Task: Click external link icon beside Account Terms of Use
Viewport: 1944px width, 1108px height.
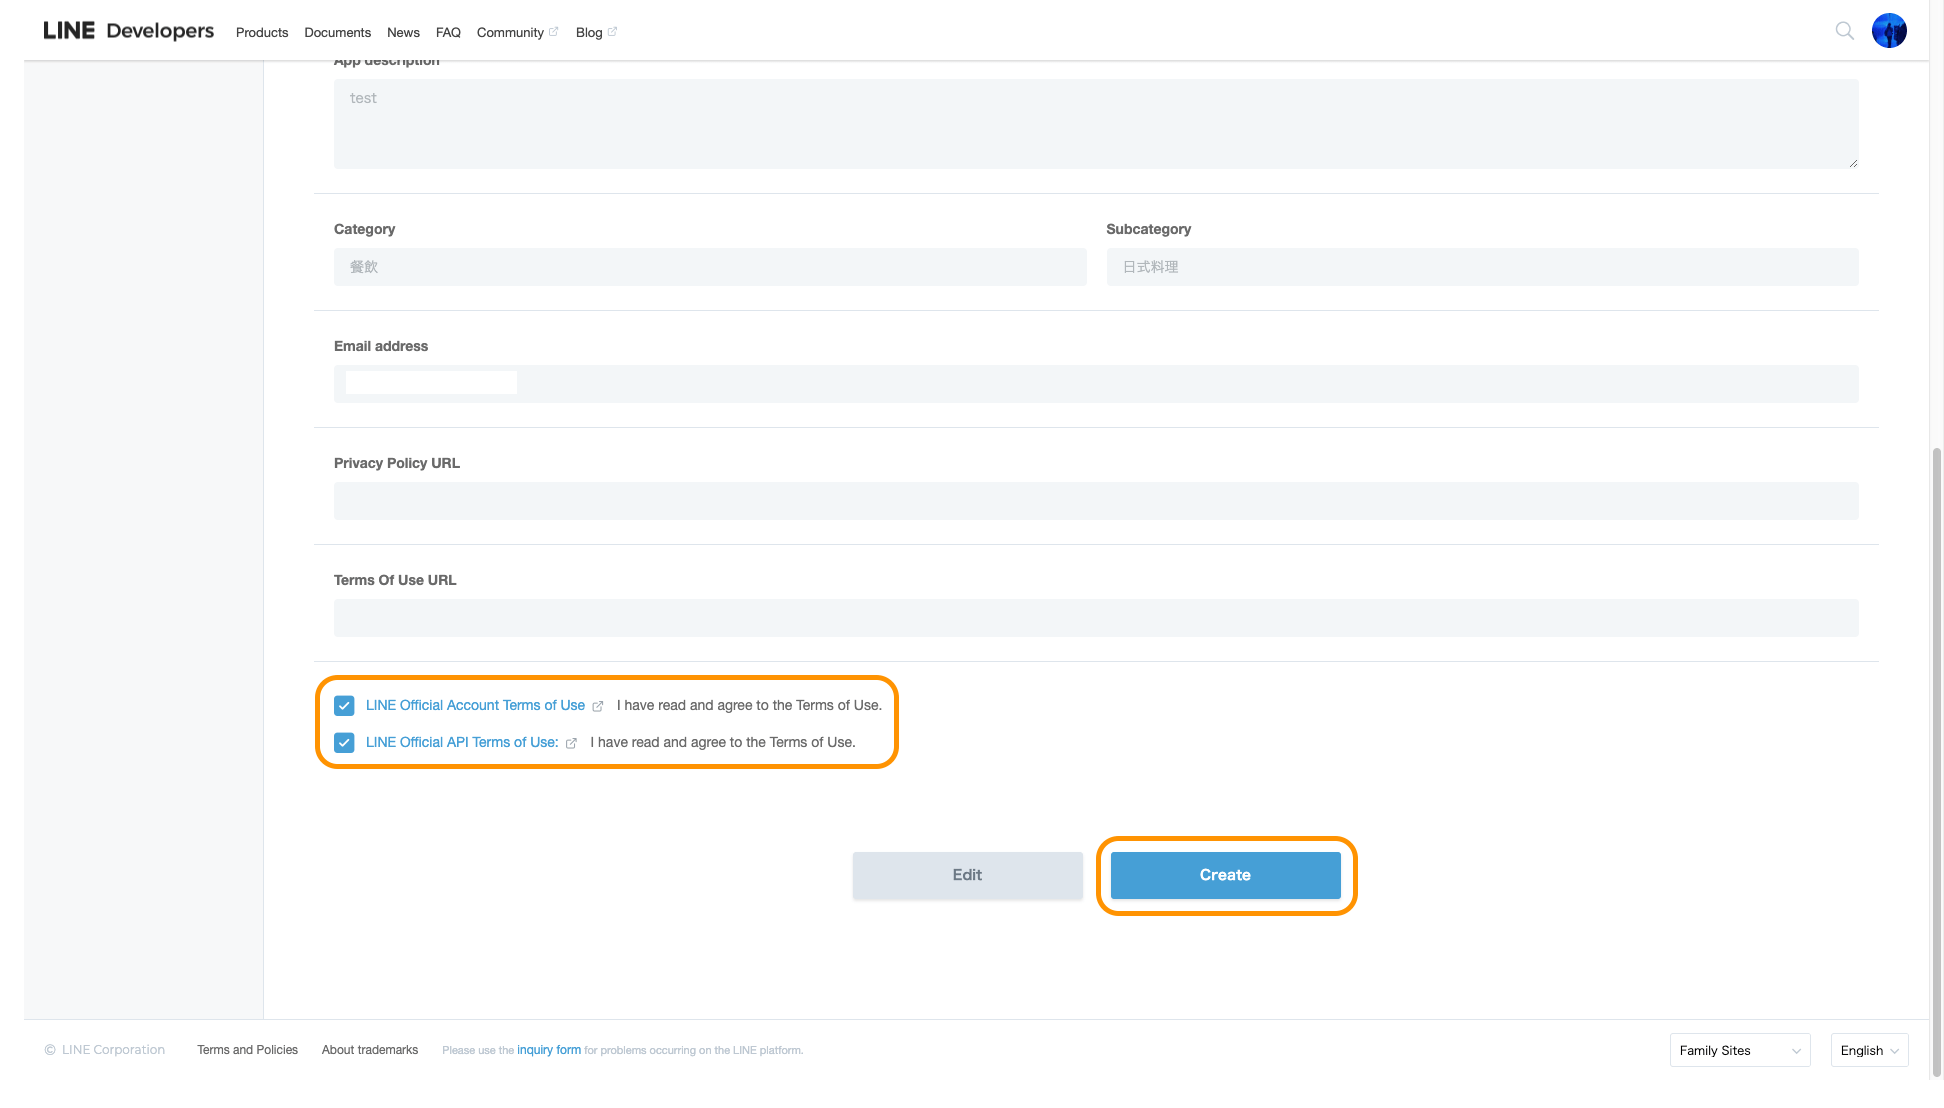Action: (598, 706)
